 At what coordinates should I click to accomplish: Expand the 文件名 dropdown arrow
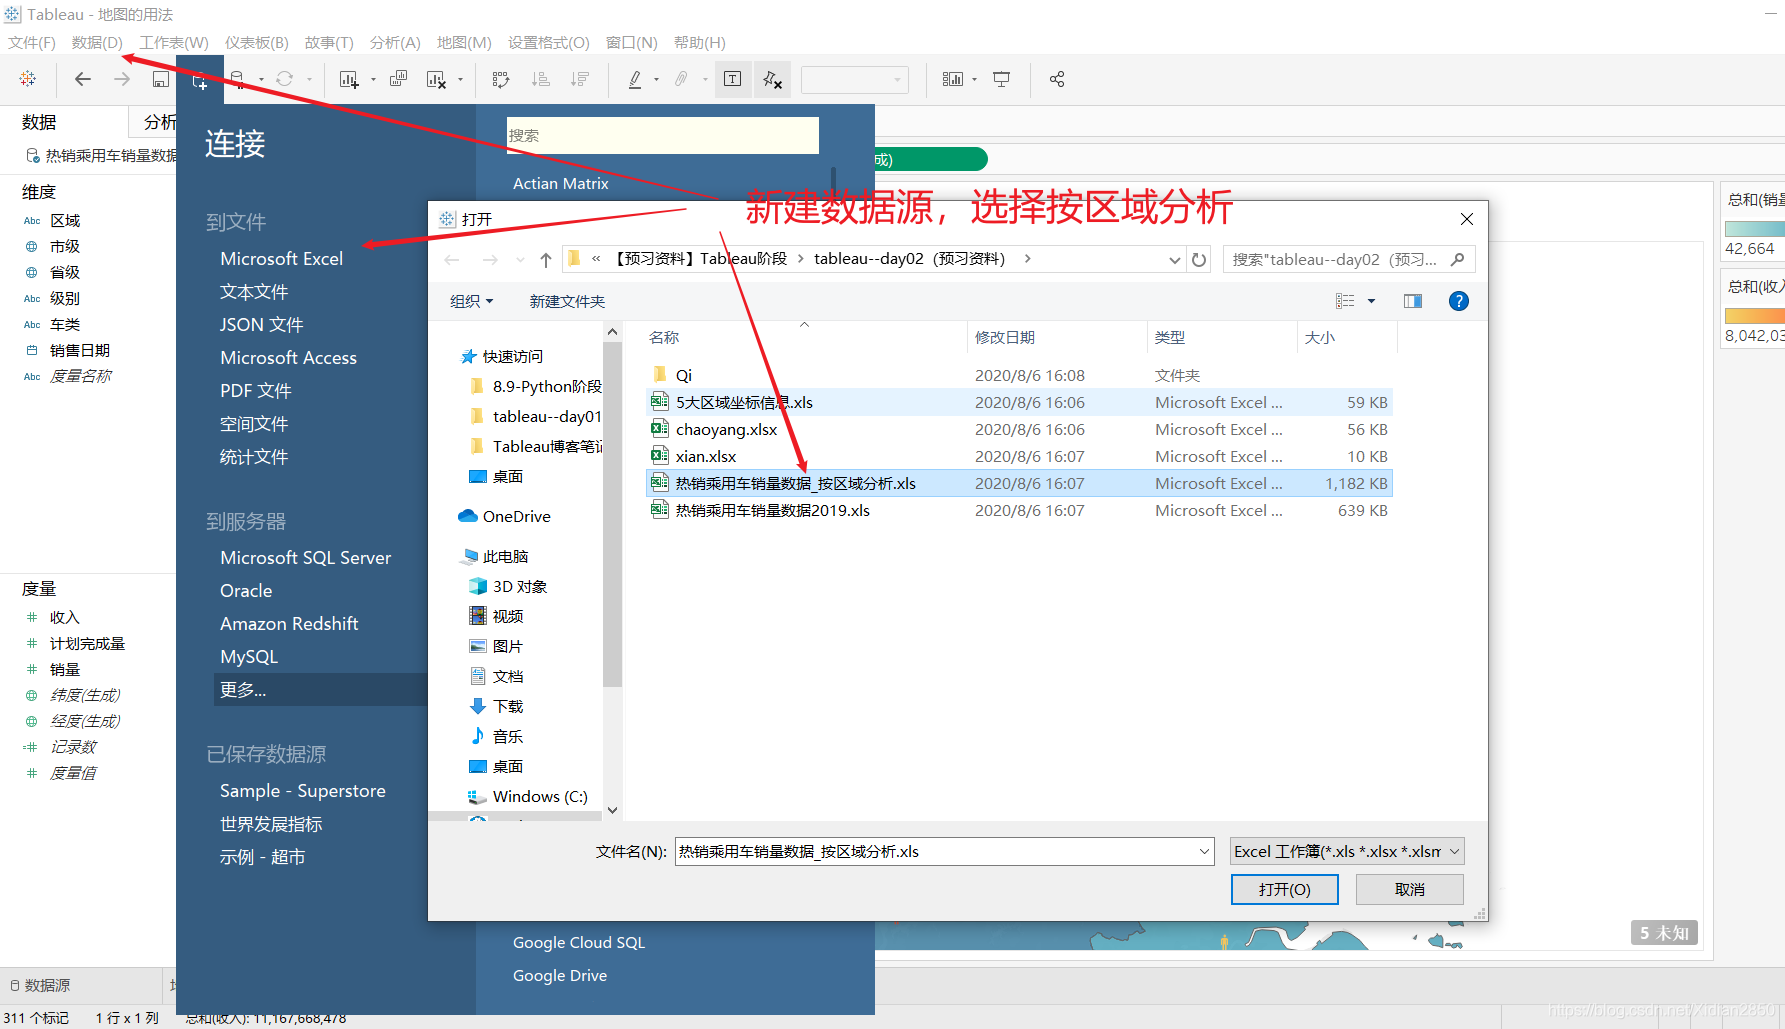(1204, 851)
